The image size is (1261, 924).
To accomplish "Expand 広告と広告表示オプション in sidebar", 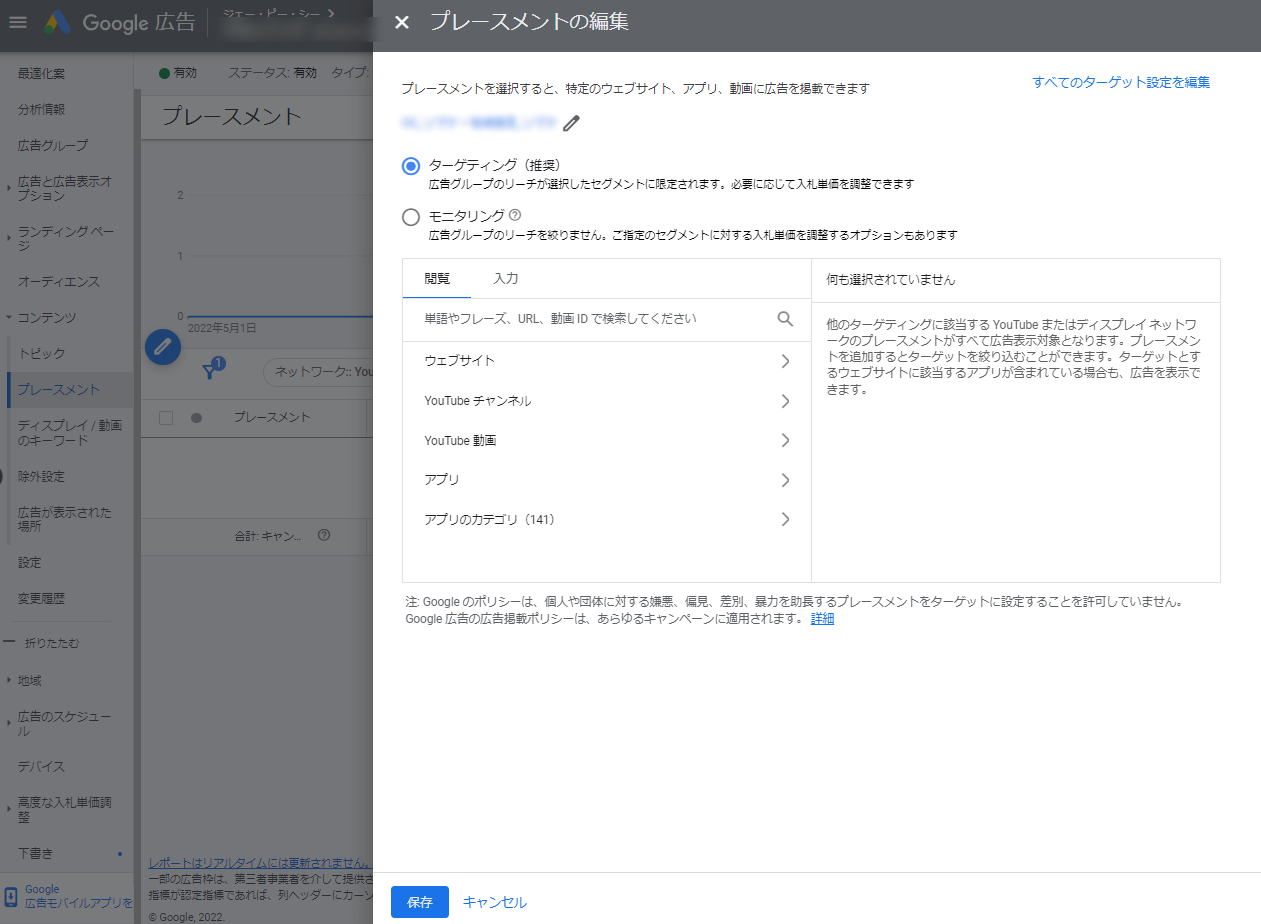I will pyautogui.click(x=66, y=188).
